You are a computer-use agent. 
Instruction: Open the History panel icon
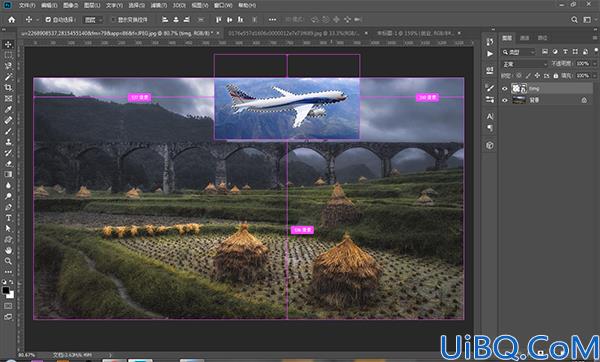pyautogui.click(x=490, y=41)
